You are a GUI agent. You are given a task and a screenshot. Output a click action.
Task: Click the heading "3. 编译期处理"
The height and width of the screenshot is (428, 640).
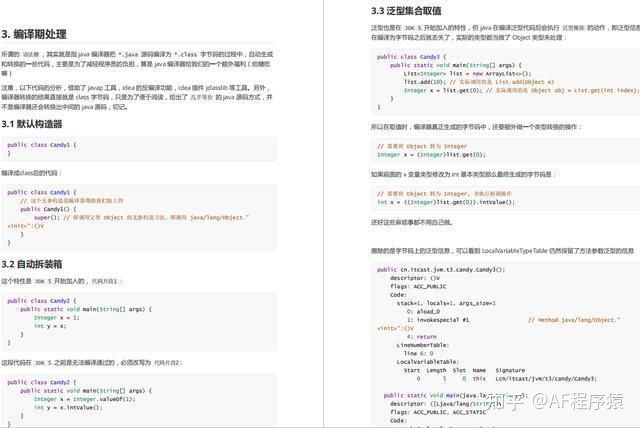click(x=34, y=34)
